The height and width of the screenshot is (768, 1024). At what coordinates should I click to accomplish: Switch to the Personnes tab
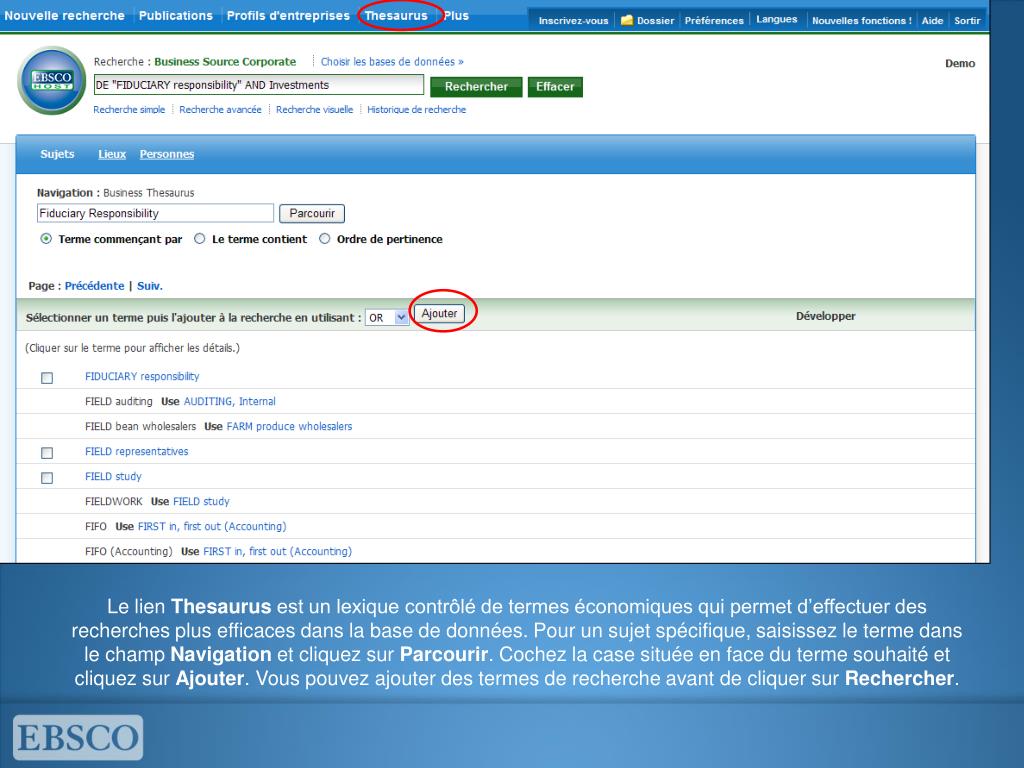point(167,154)
